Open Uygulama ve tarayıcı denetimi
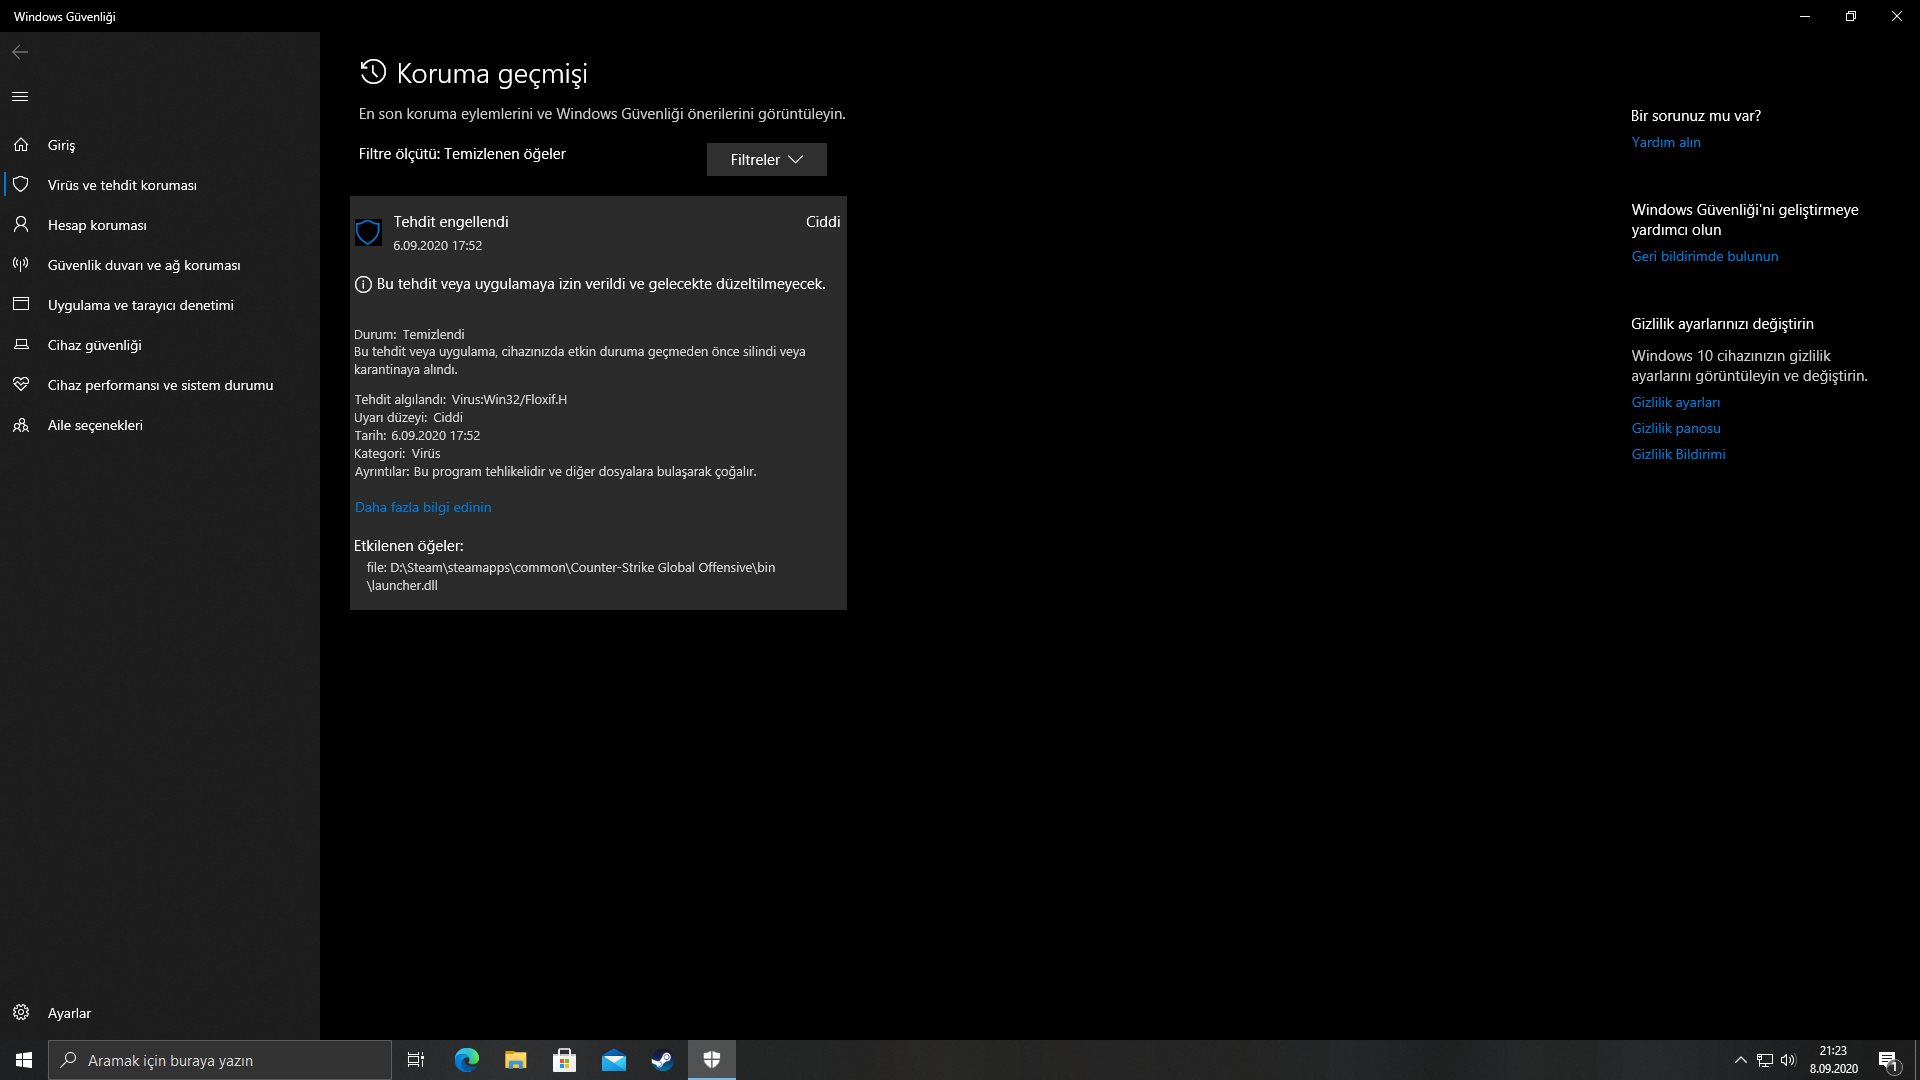1920x1080 pixels. click(140, 305)
